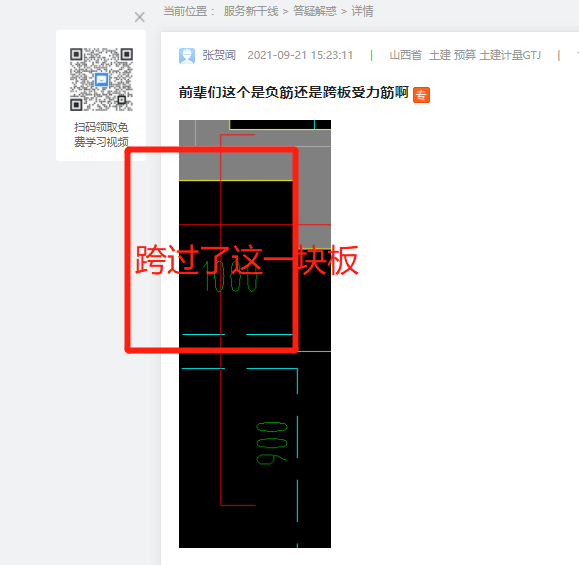Viewport: 579px width, 565px height.
Task: Select the 土建计量GTJ software tag
Action: [510, 55]
